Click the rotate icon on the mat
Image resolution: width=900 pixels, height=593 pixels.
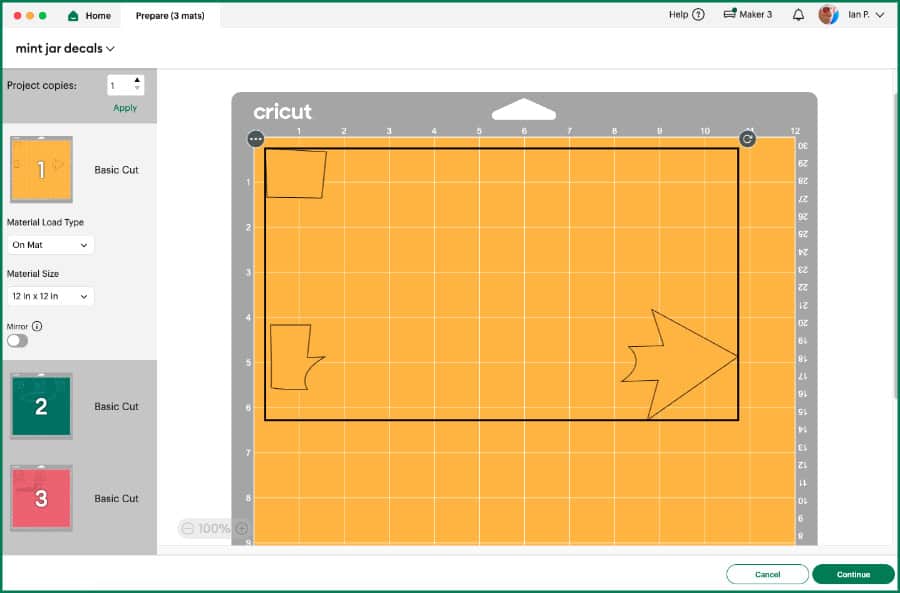(747, 139)
